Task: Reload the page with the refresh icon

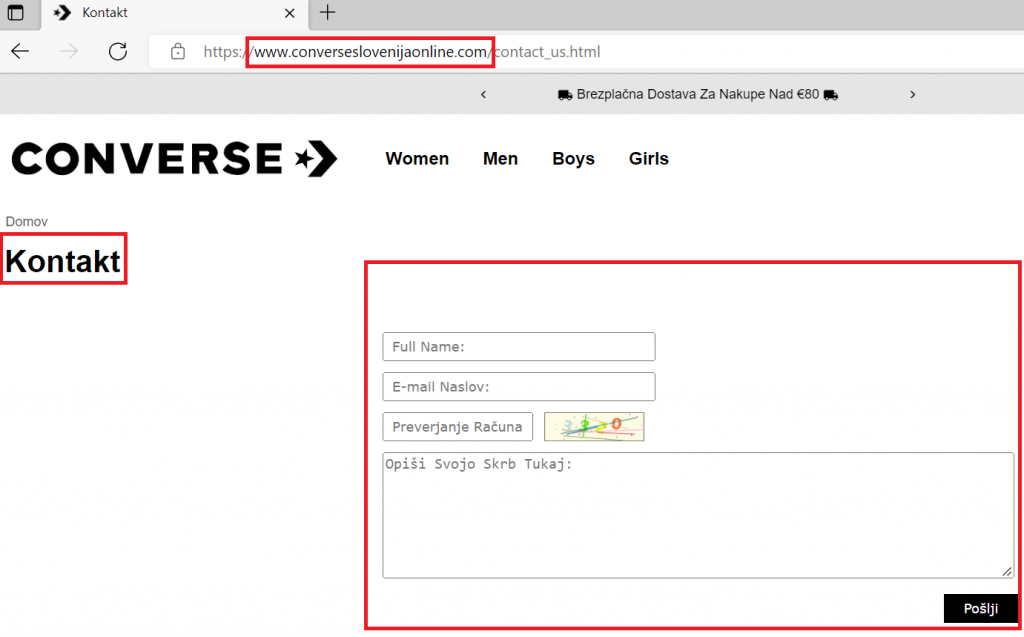Action: point(118,52)
